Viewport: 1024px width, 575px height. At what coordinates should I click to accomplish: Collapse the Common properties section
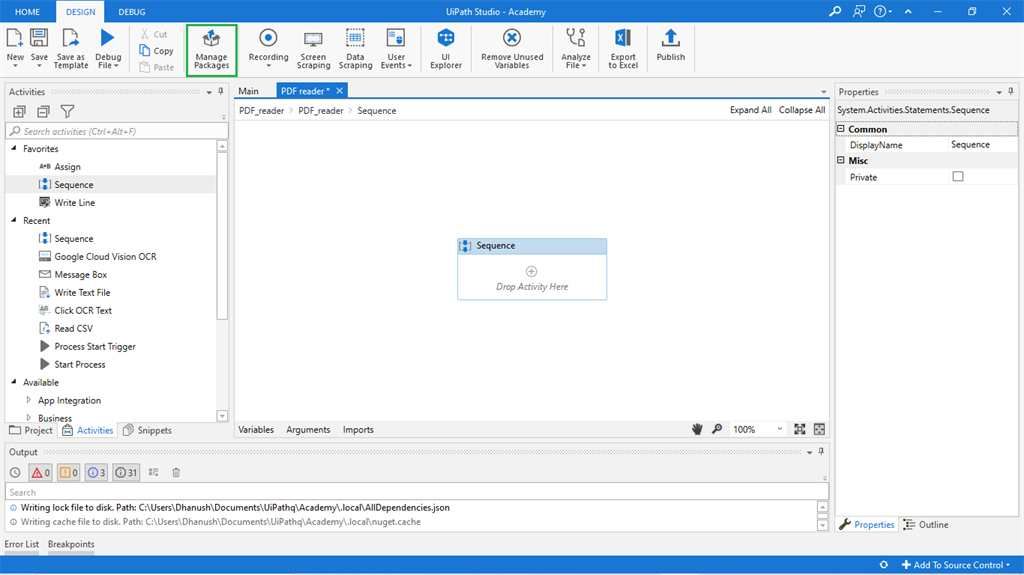tap(841, 129)
